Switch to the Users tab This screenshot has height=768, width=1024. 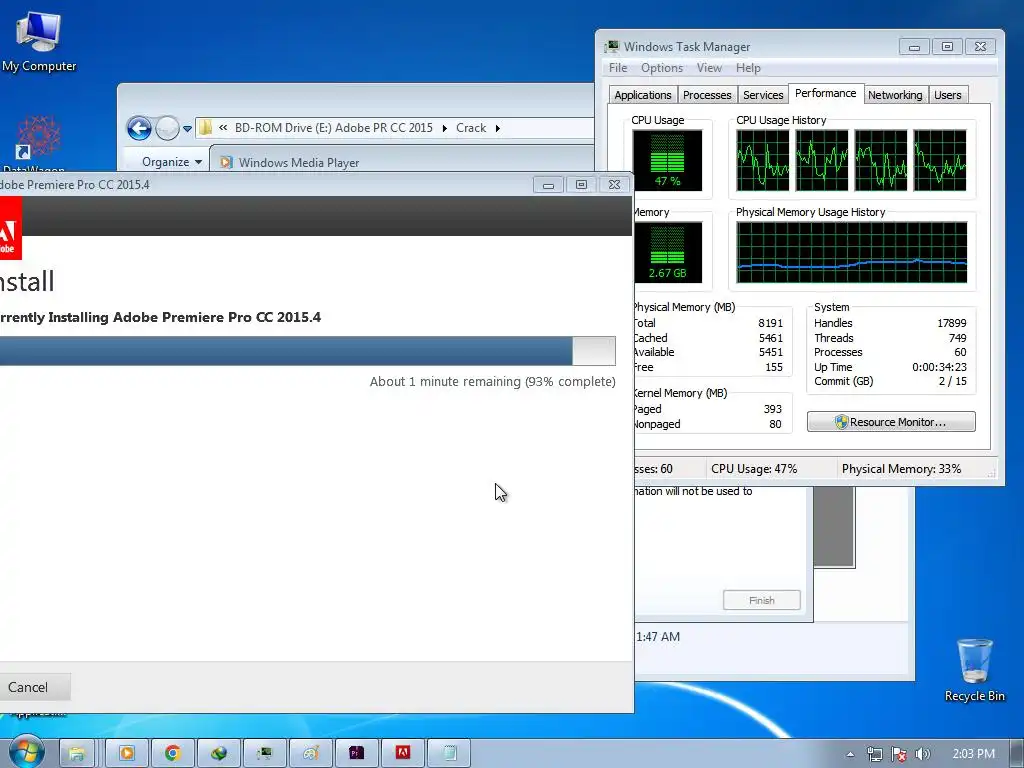(x=947, y=95)
